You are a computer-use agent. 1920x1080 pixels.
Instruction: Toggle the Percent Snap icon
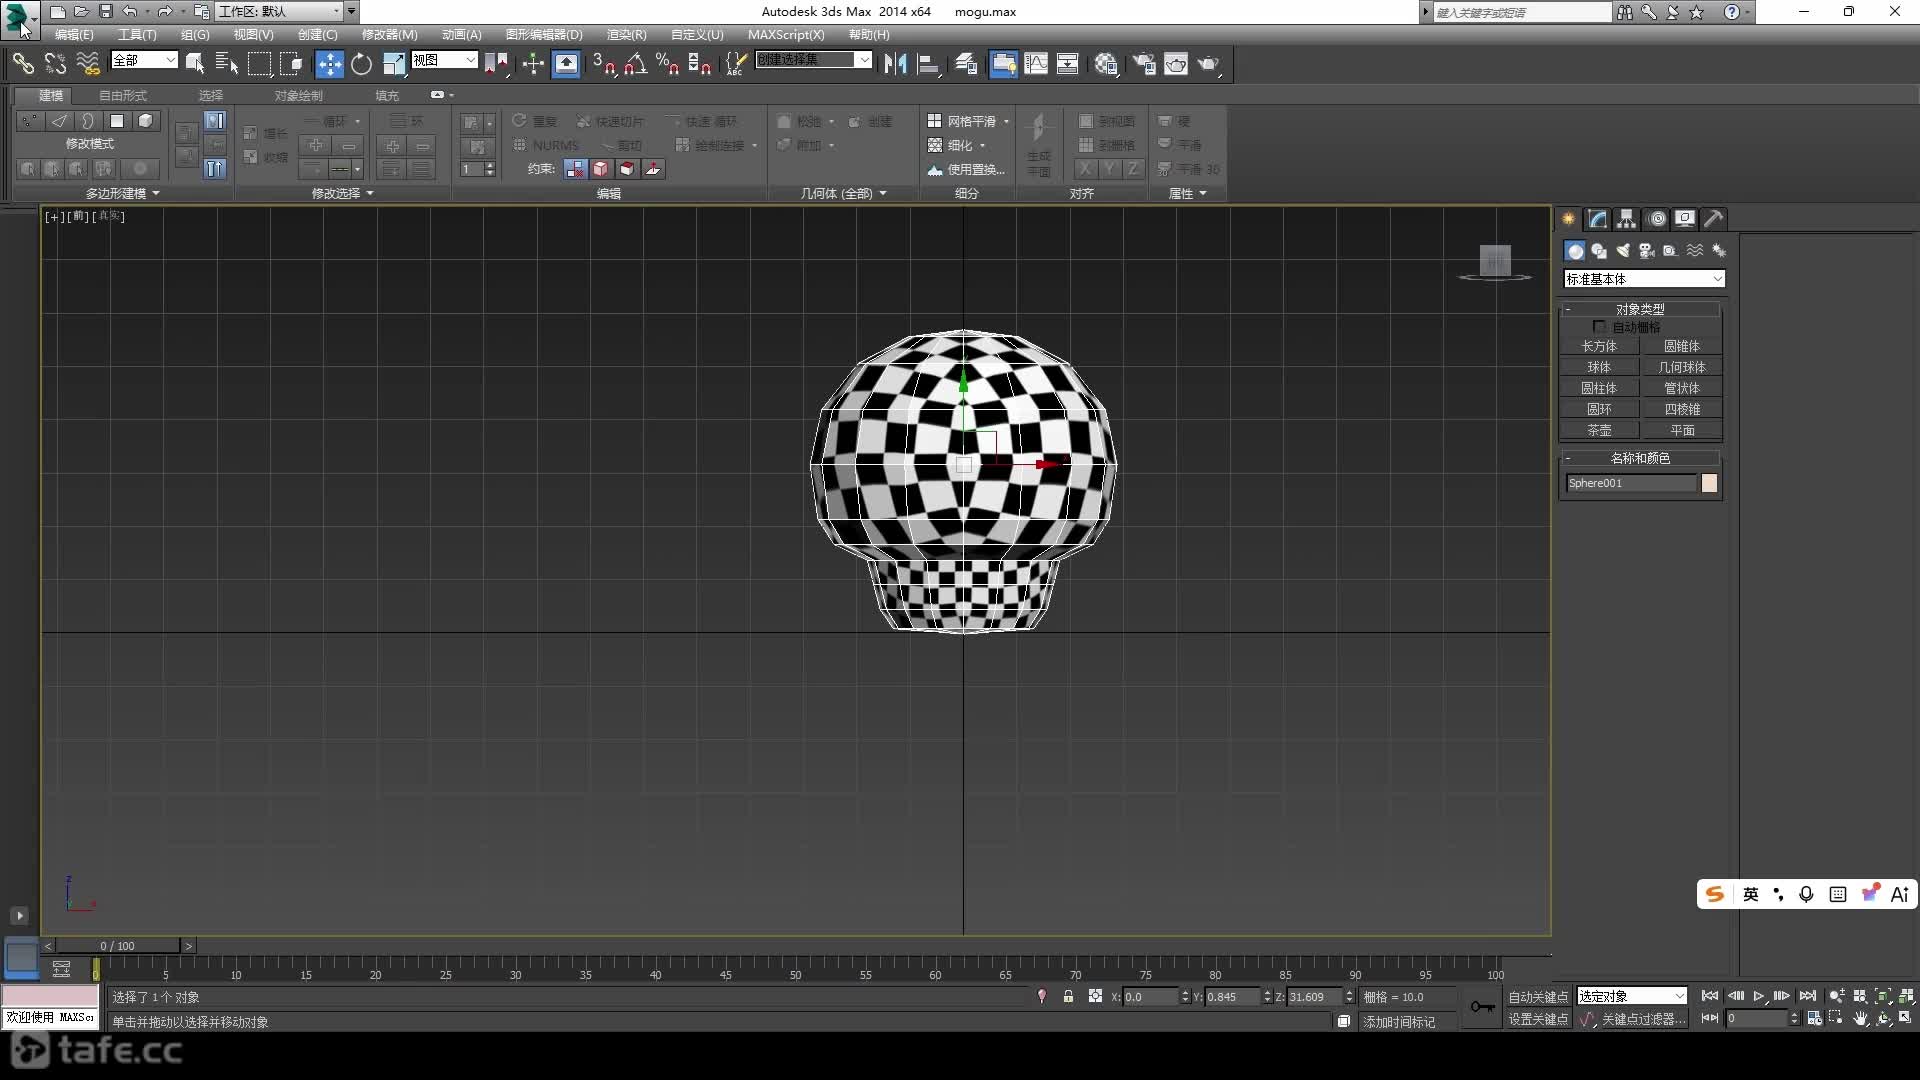[x=667, y=64]
